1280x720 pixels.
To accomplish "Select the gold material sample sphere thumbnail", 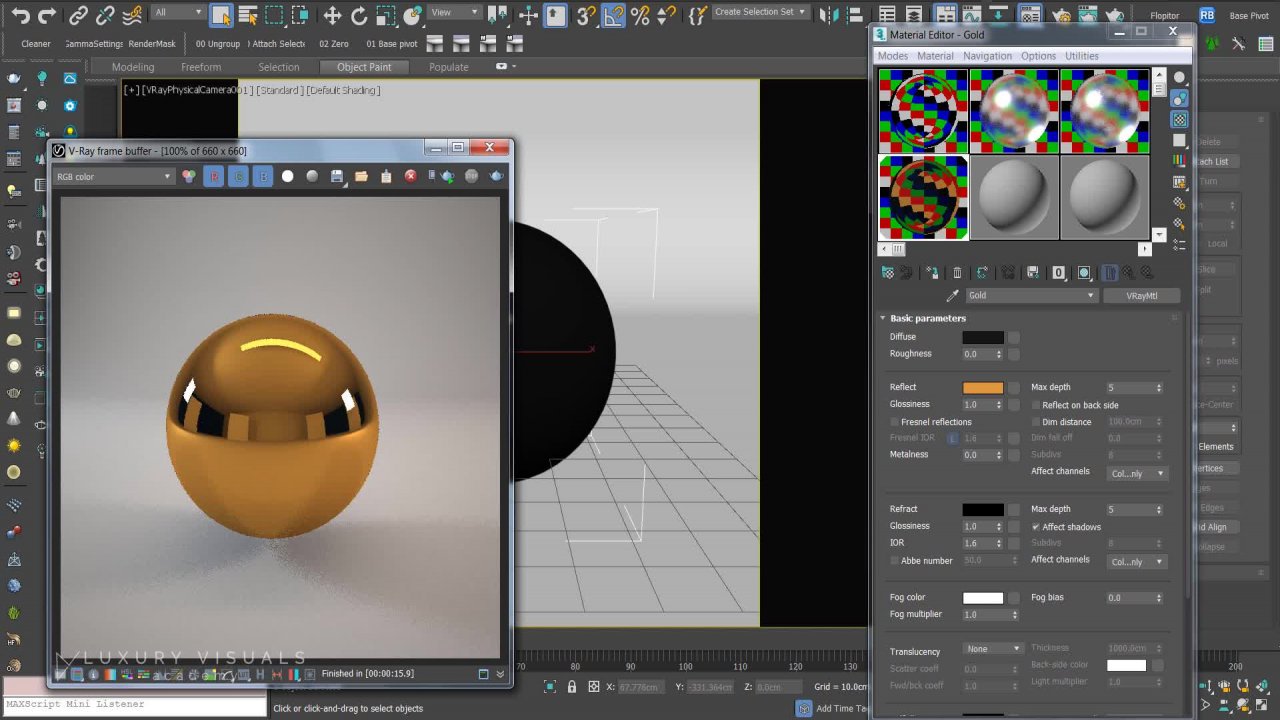I will click(x=923, y=197).
